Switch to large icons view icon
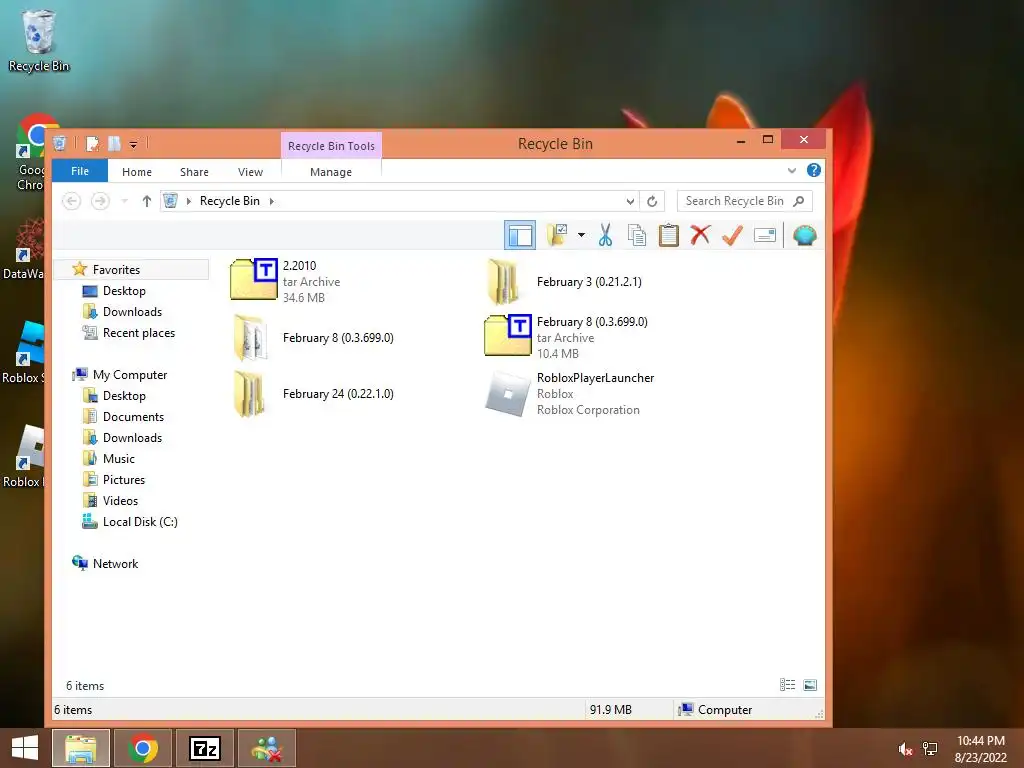 pos(810,684)
